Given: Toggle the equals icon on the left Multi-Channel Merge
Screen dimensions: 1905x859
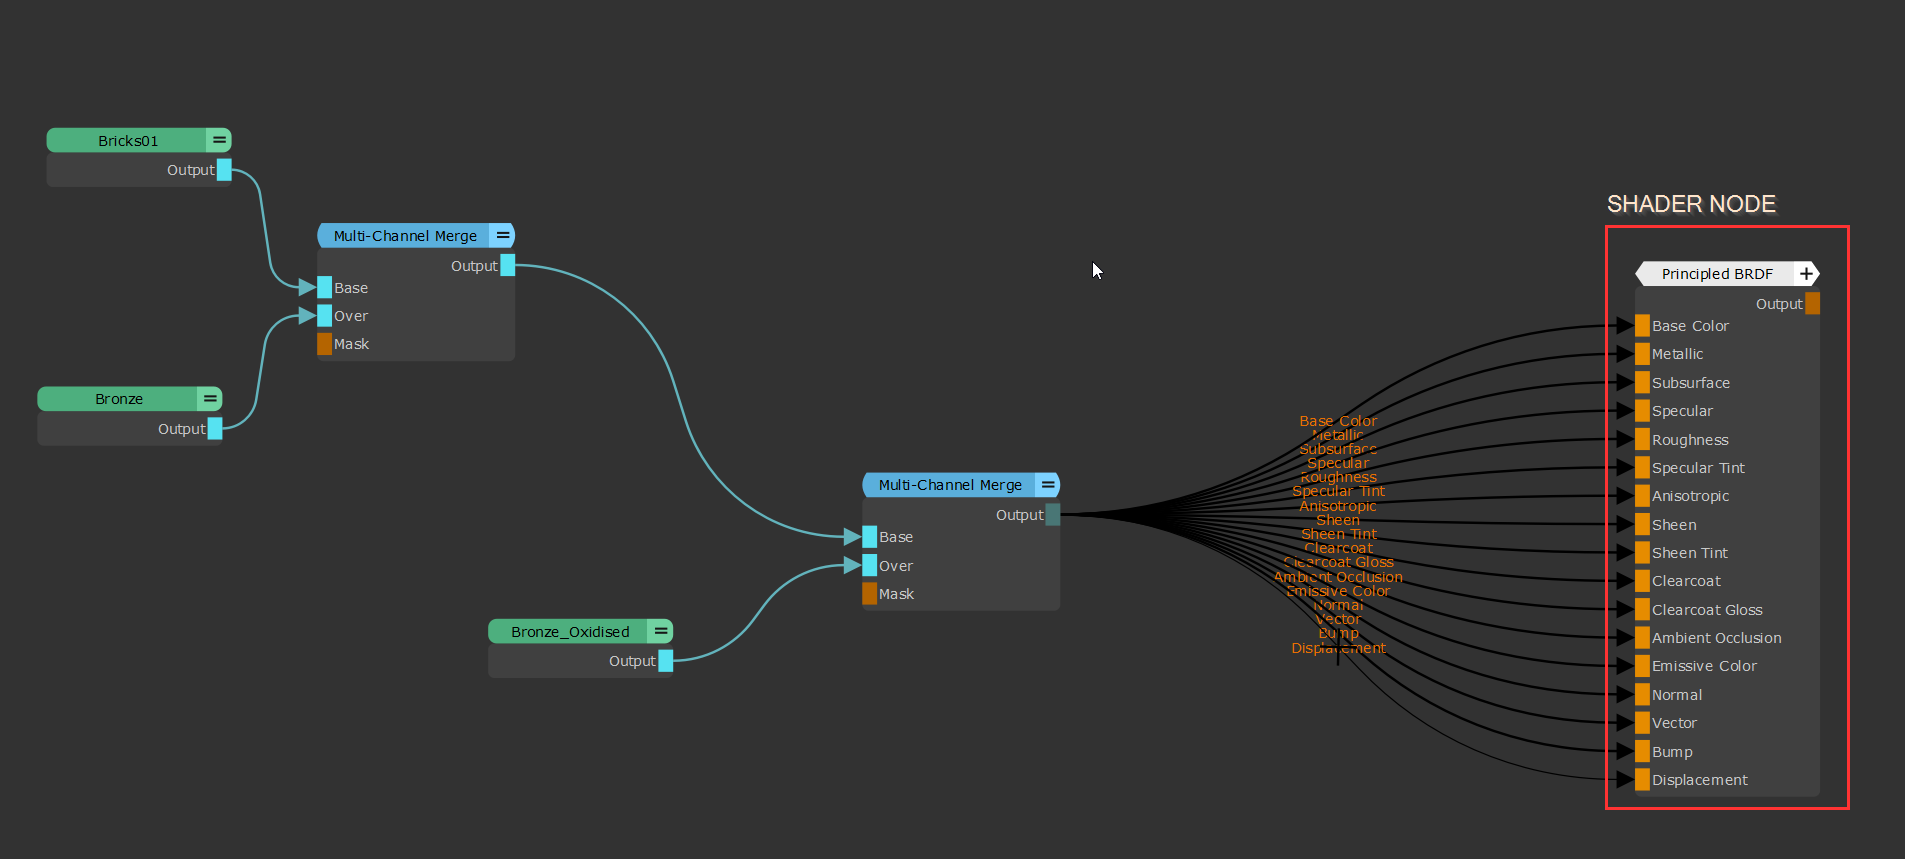Looking at the screenshot, I should pos(503,236).
